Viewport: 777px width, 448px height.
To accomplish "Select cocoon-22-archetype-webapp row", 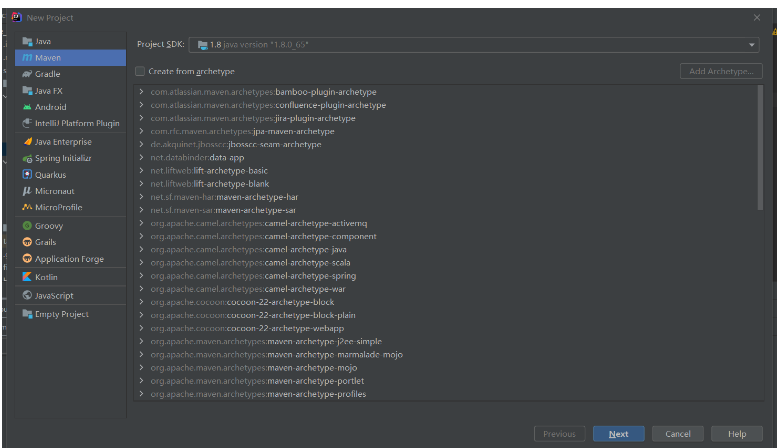I will [445, 328].
